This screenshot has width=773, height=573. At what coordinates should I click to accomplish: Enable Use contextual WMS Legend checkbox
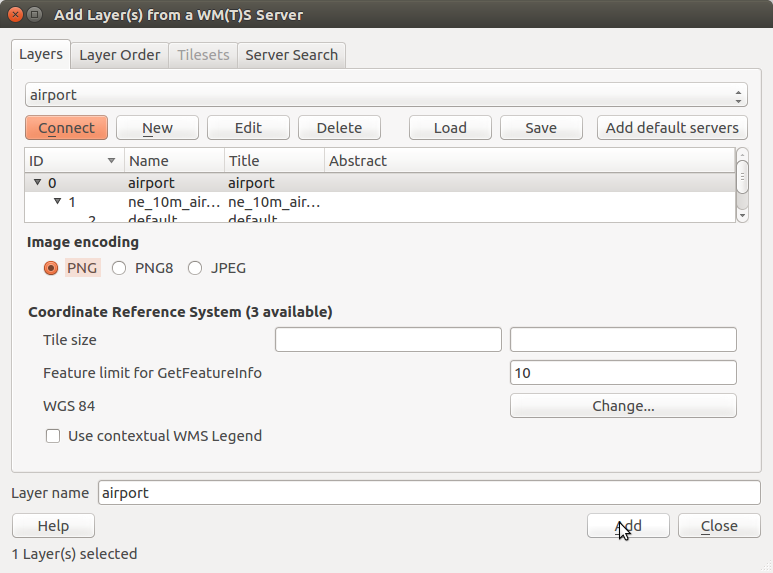click(54, 436)
